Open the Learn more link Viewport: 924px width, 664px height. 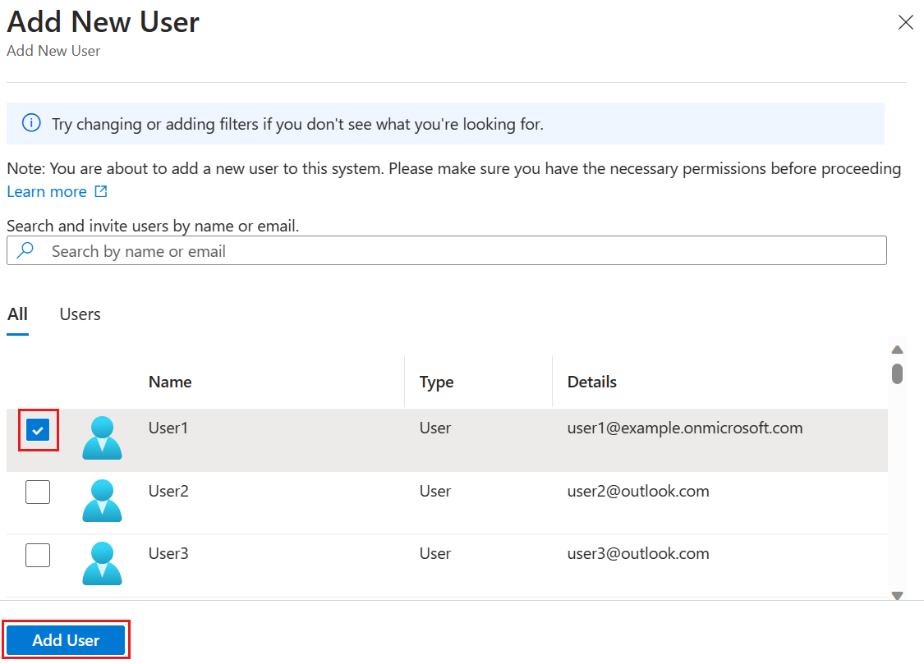pyautogui.click(x=47, y=192)
